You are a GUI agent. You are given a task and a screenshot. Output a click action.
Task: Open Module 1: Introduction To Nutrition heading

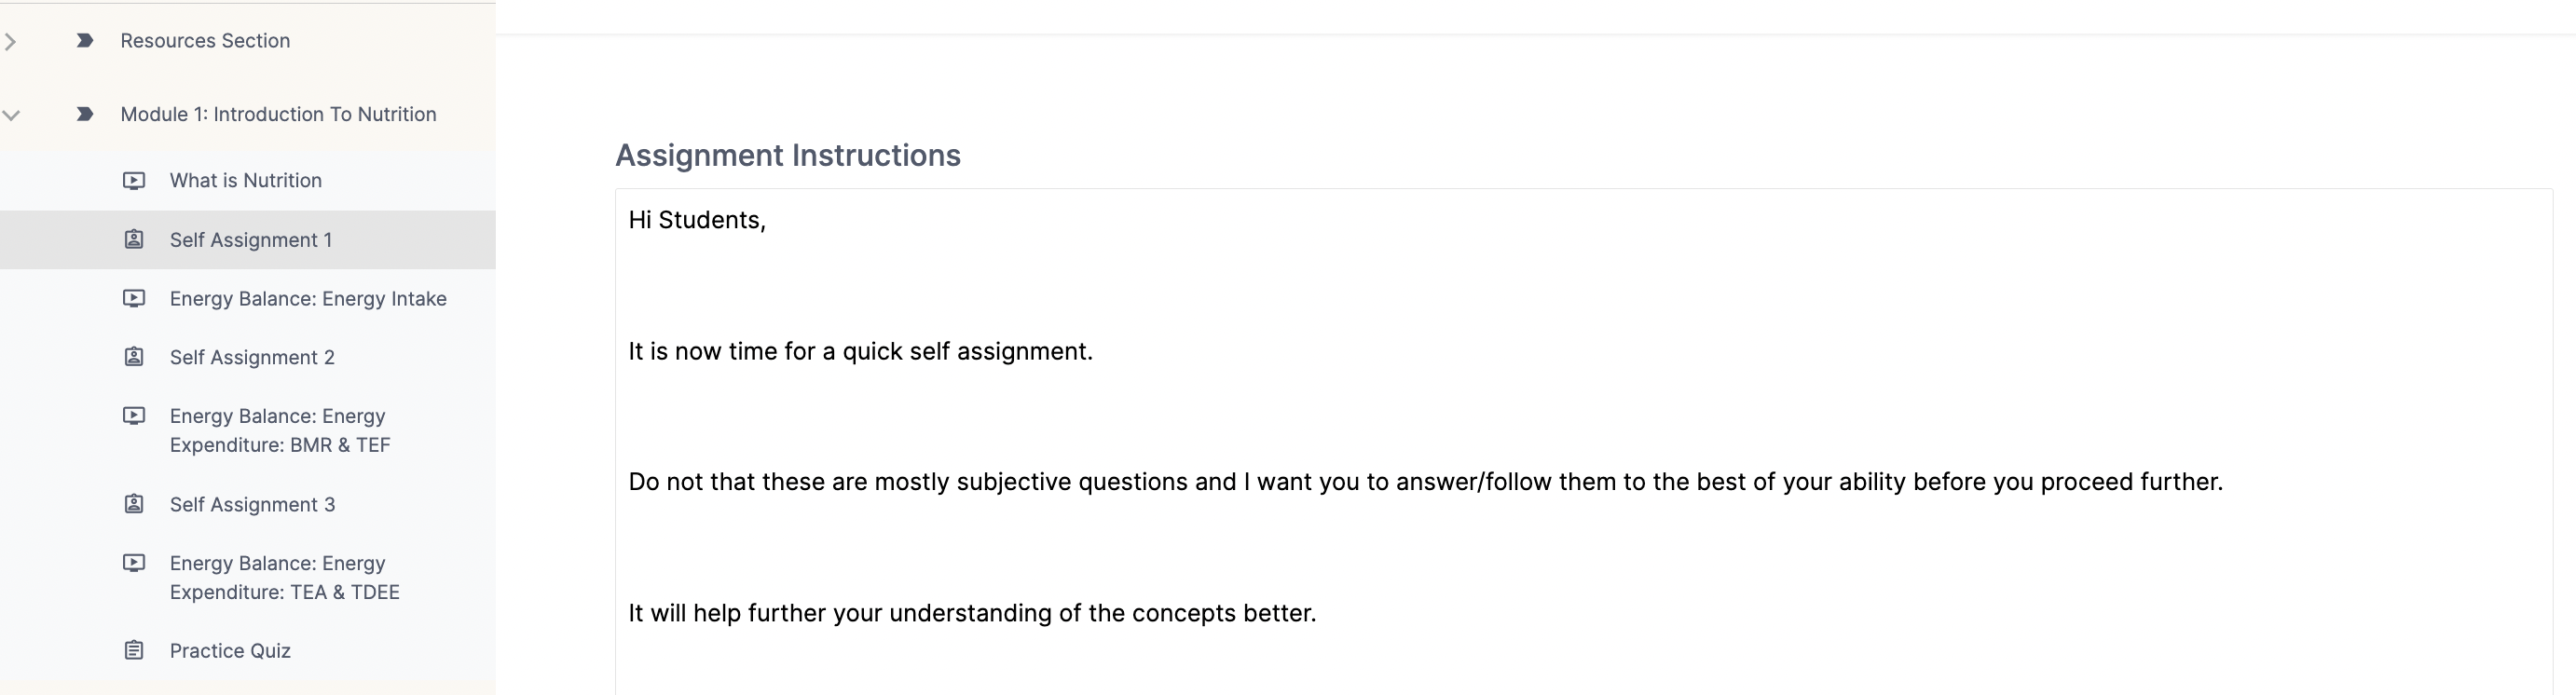click(278, 114)
